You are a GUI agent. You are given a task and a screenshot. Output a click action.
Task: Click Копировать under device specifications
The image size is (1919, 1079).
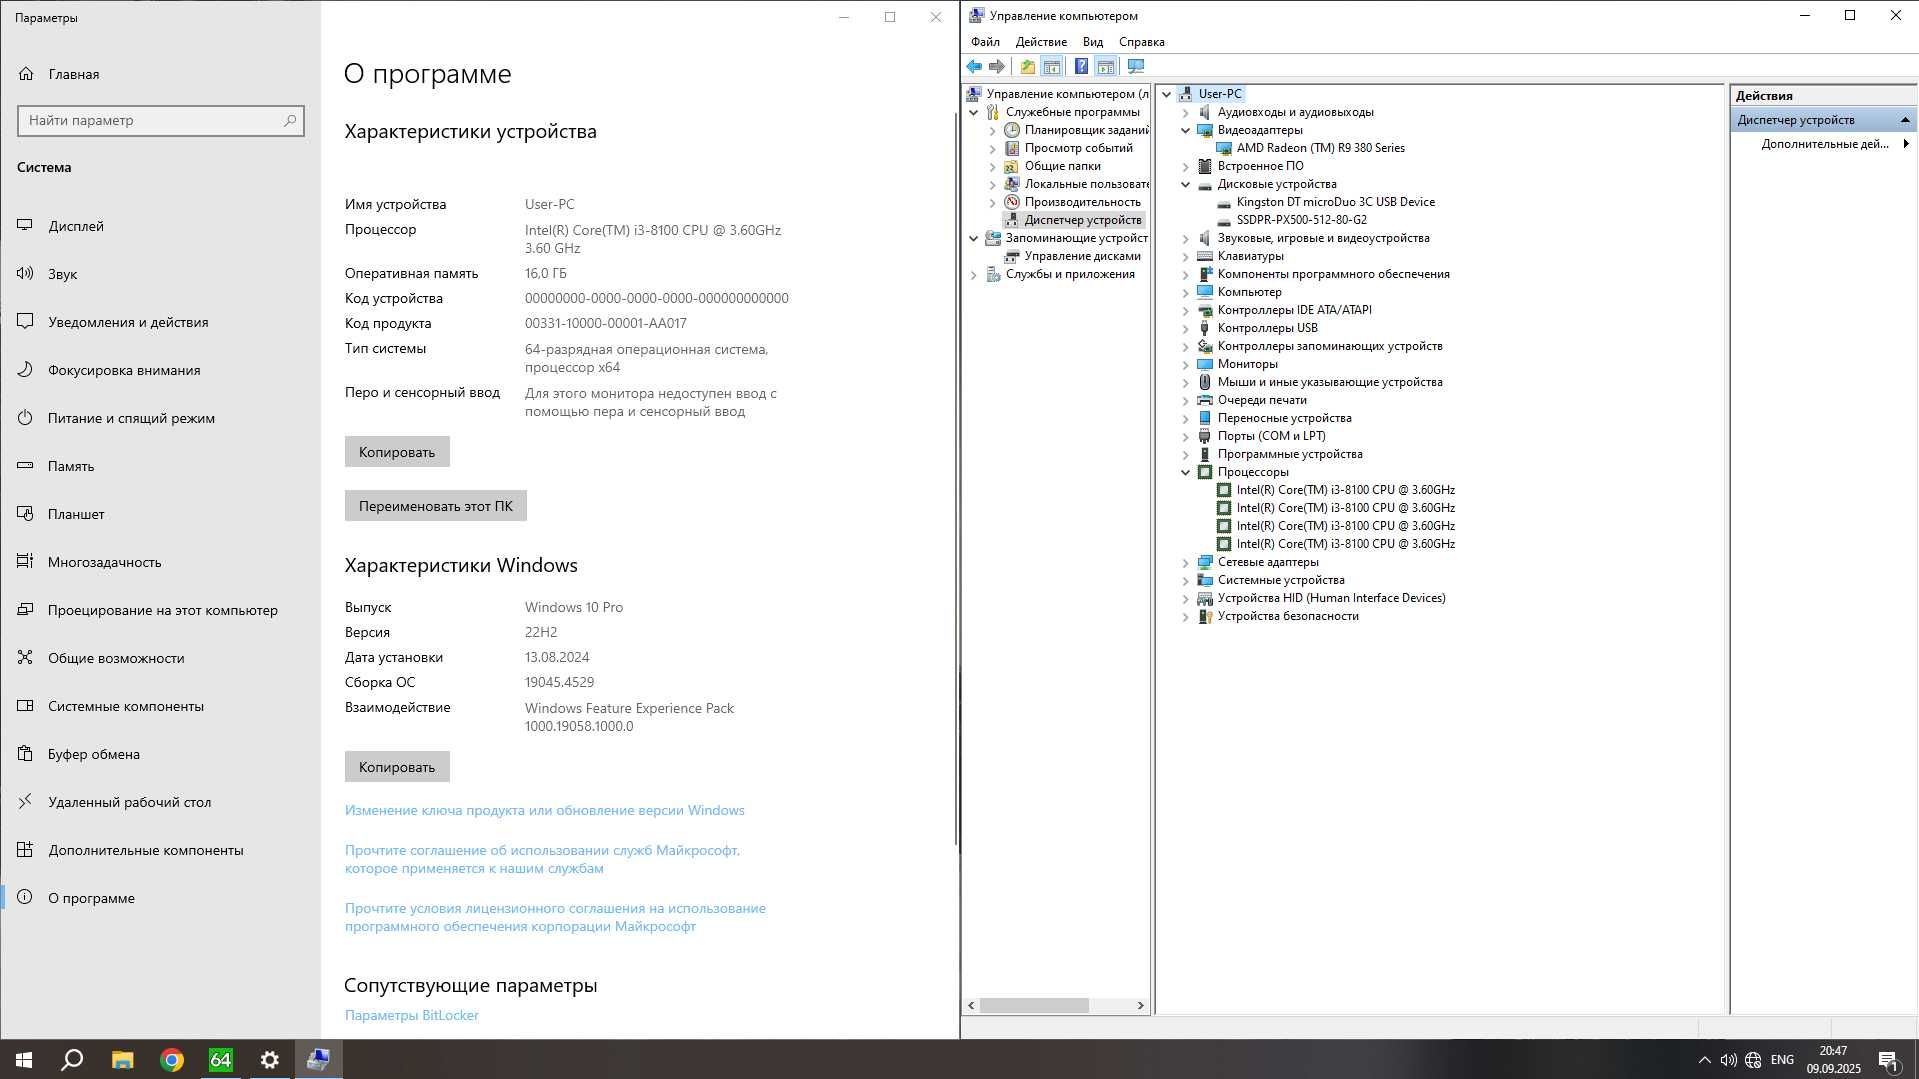pos(397,452)
